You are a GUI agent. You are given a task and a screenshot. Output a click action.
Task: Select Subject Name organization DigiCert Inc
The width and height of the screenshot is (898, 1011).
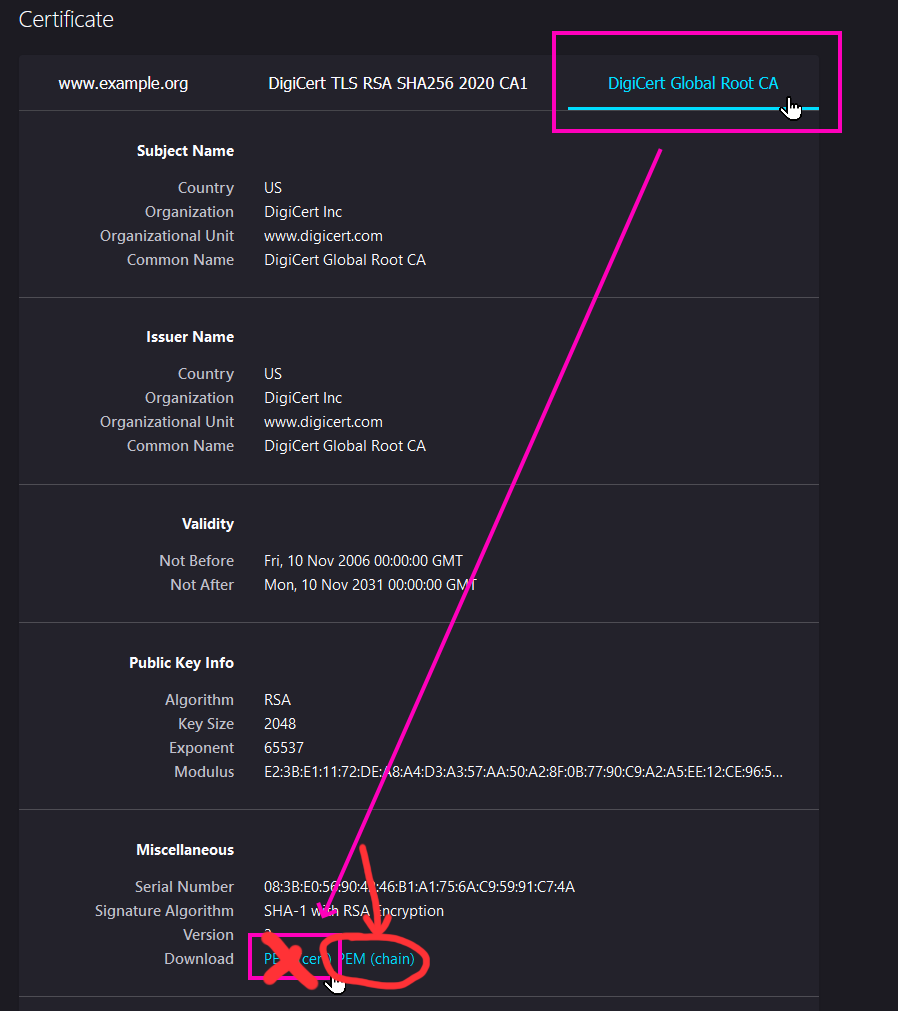303,211
